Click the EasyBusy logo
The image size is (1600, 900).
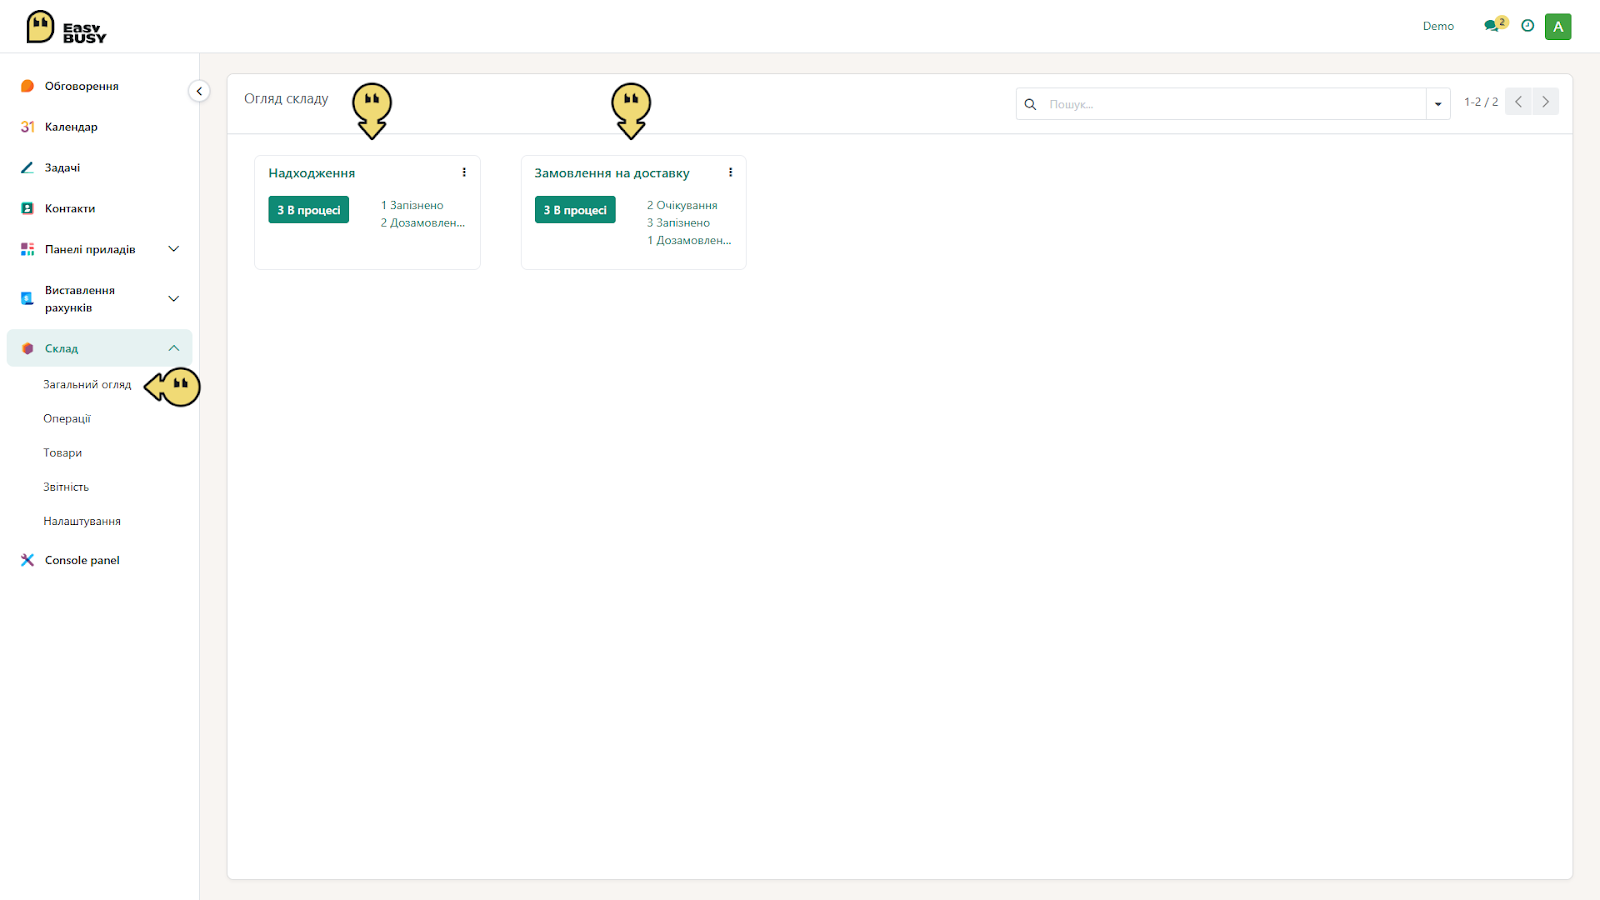tap(66, 27)
